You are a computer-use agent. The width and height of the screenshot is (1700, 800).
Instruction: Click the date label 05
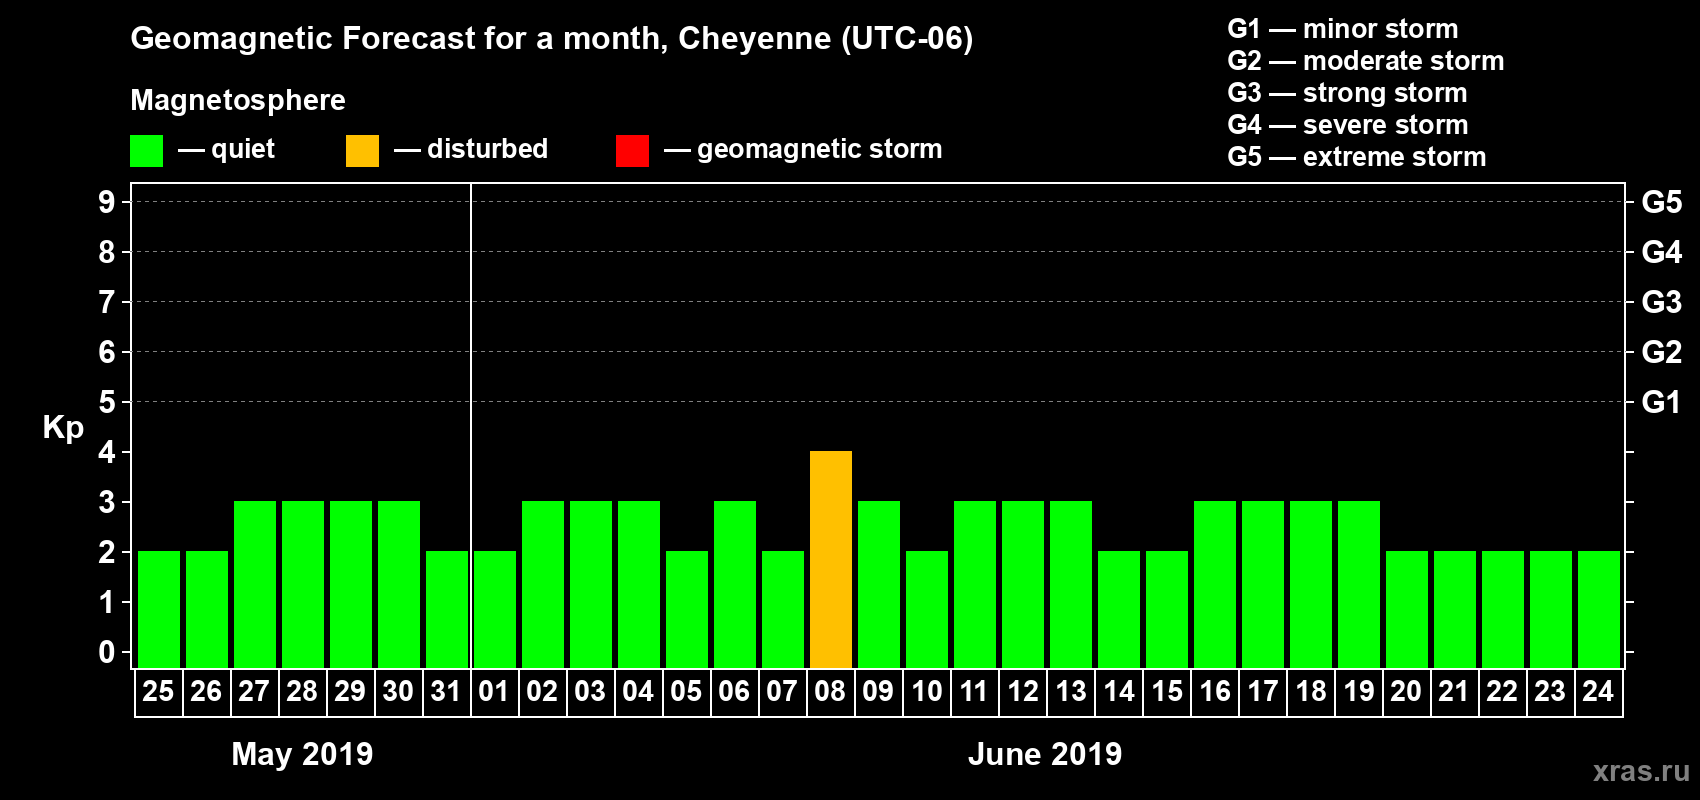click(686, 691)
